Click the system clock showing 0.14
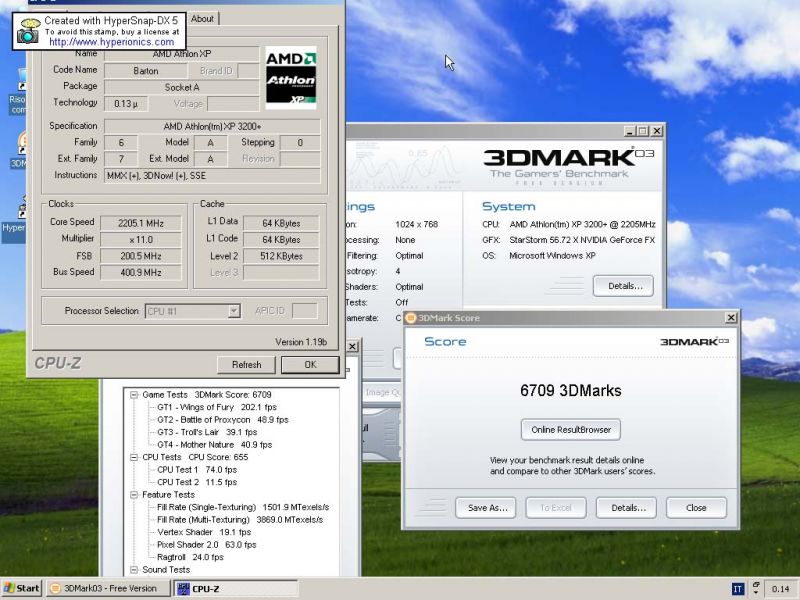The image size is (800, 600). 780,589
